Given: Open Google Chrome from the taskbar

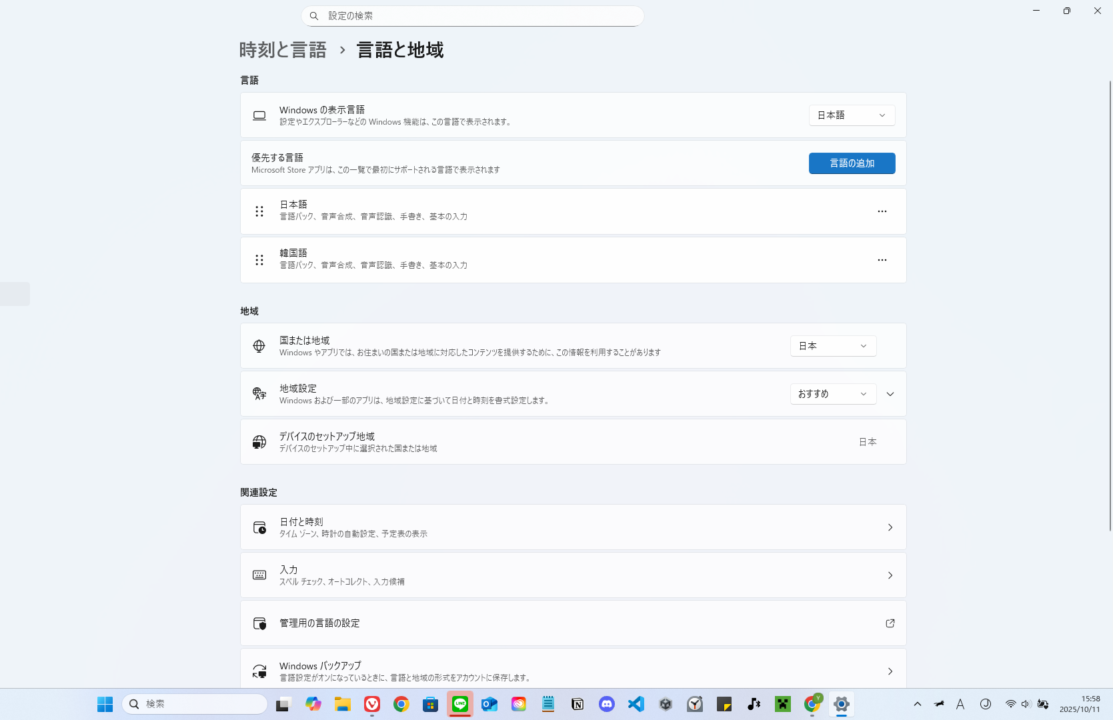Looking at the screenshot, I should tap(400, 703).
